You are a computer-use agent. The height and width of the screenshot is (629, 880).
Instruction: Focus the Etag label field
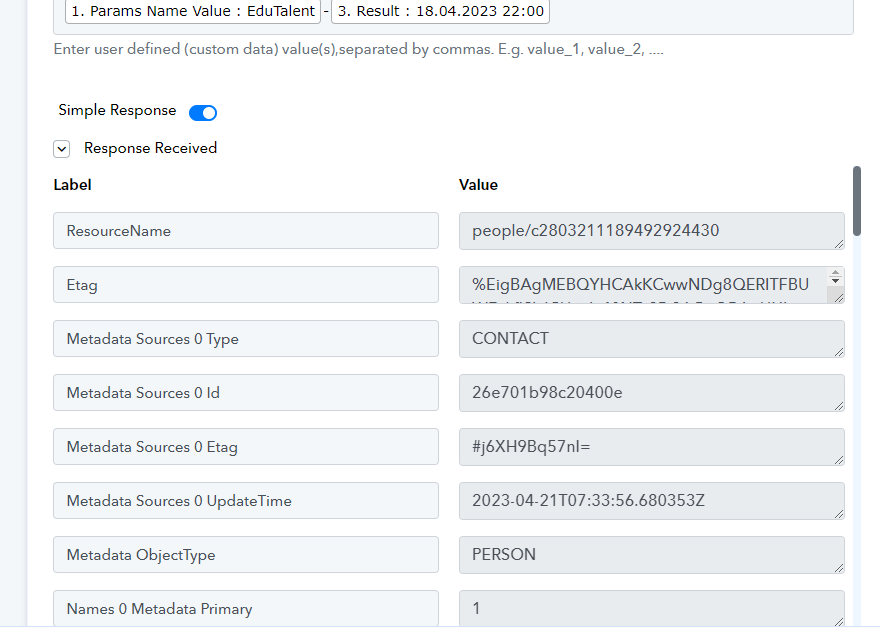[x=245, y=285]
